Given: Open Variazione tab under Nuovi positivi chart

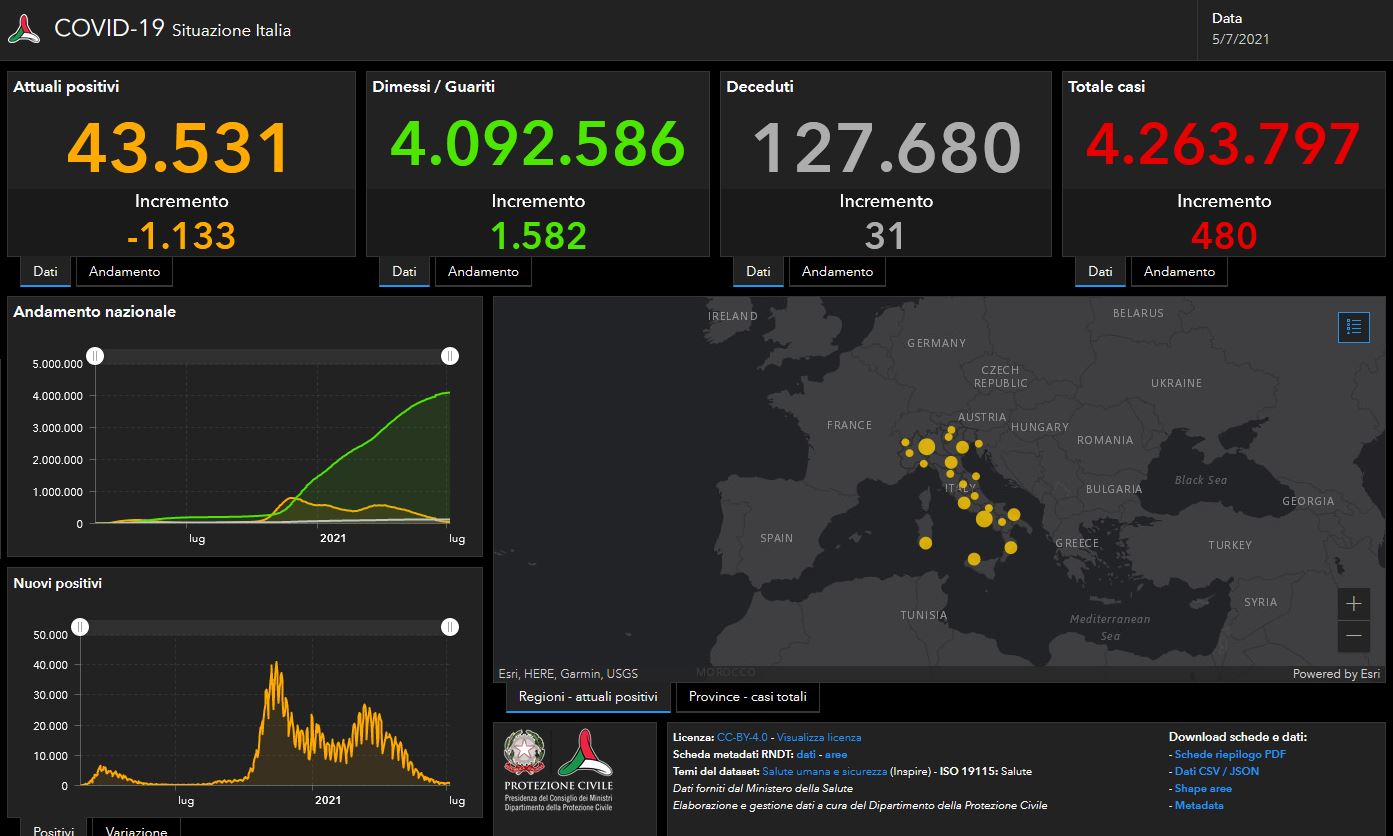Looking at the screenshot, I should pos(136,830).
